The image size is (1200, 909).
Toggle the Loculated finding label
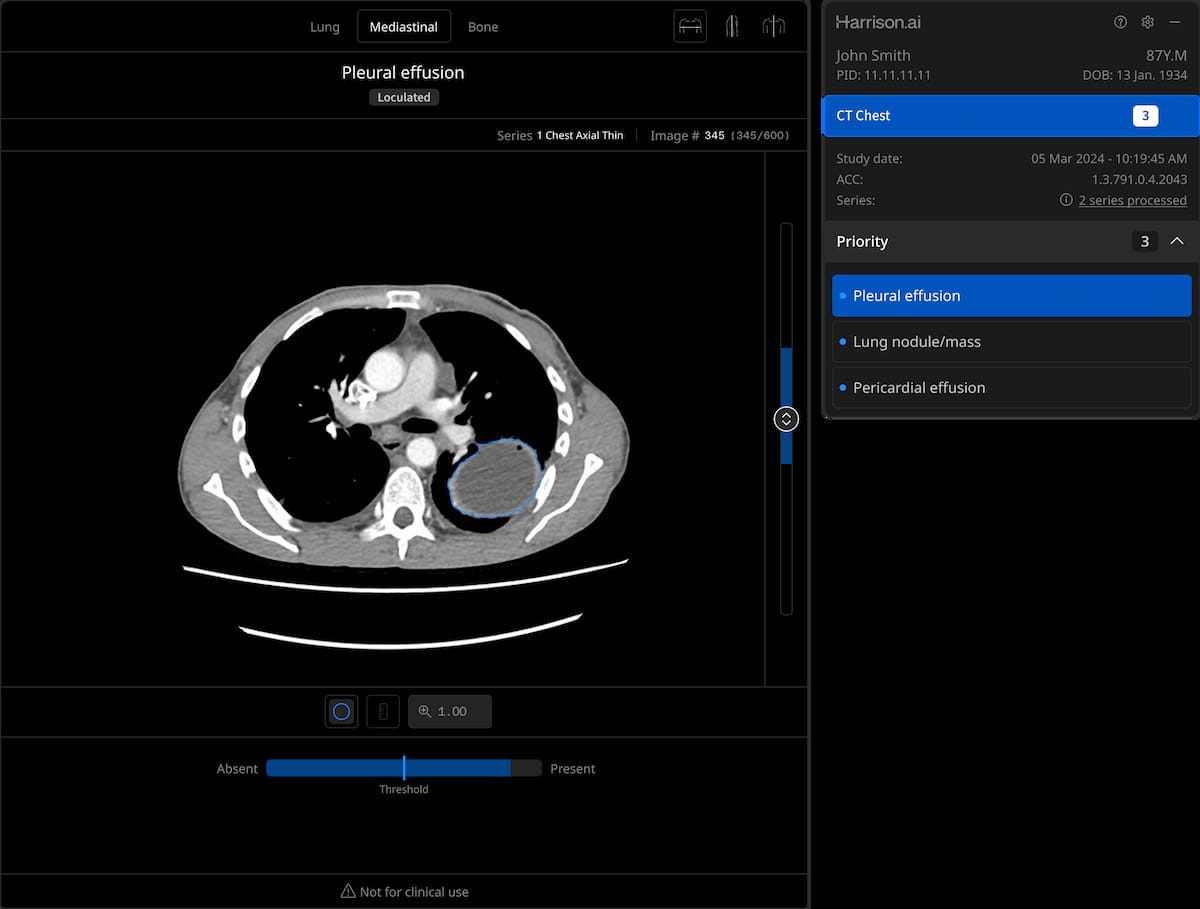coord(403,97)
